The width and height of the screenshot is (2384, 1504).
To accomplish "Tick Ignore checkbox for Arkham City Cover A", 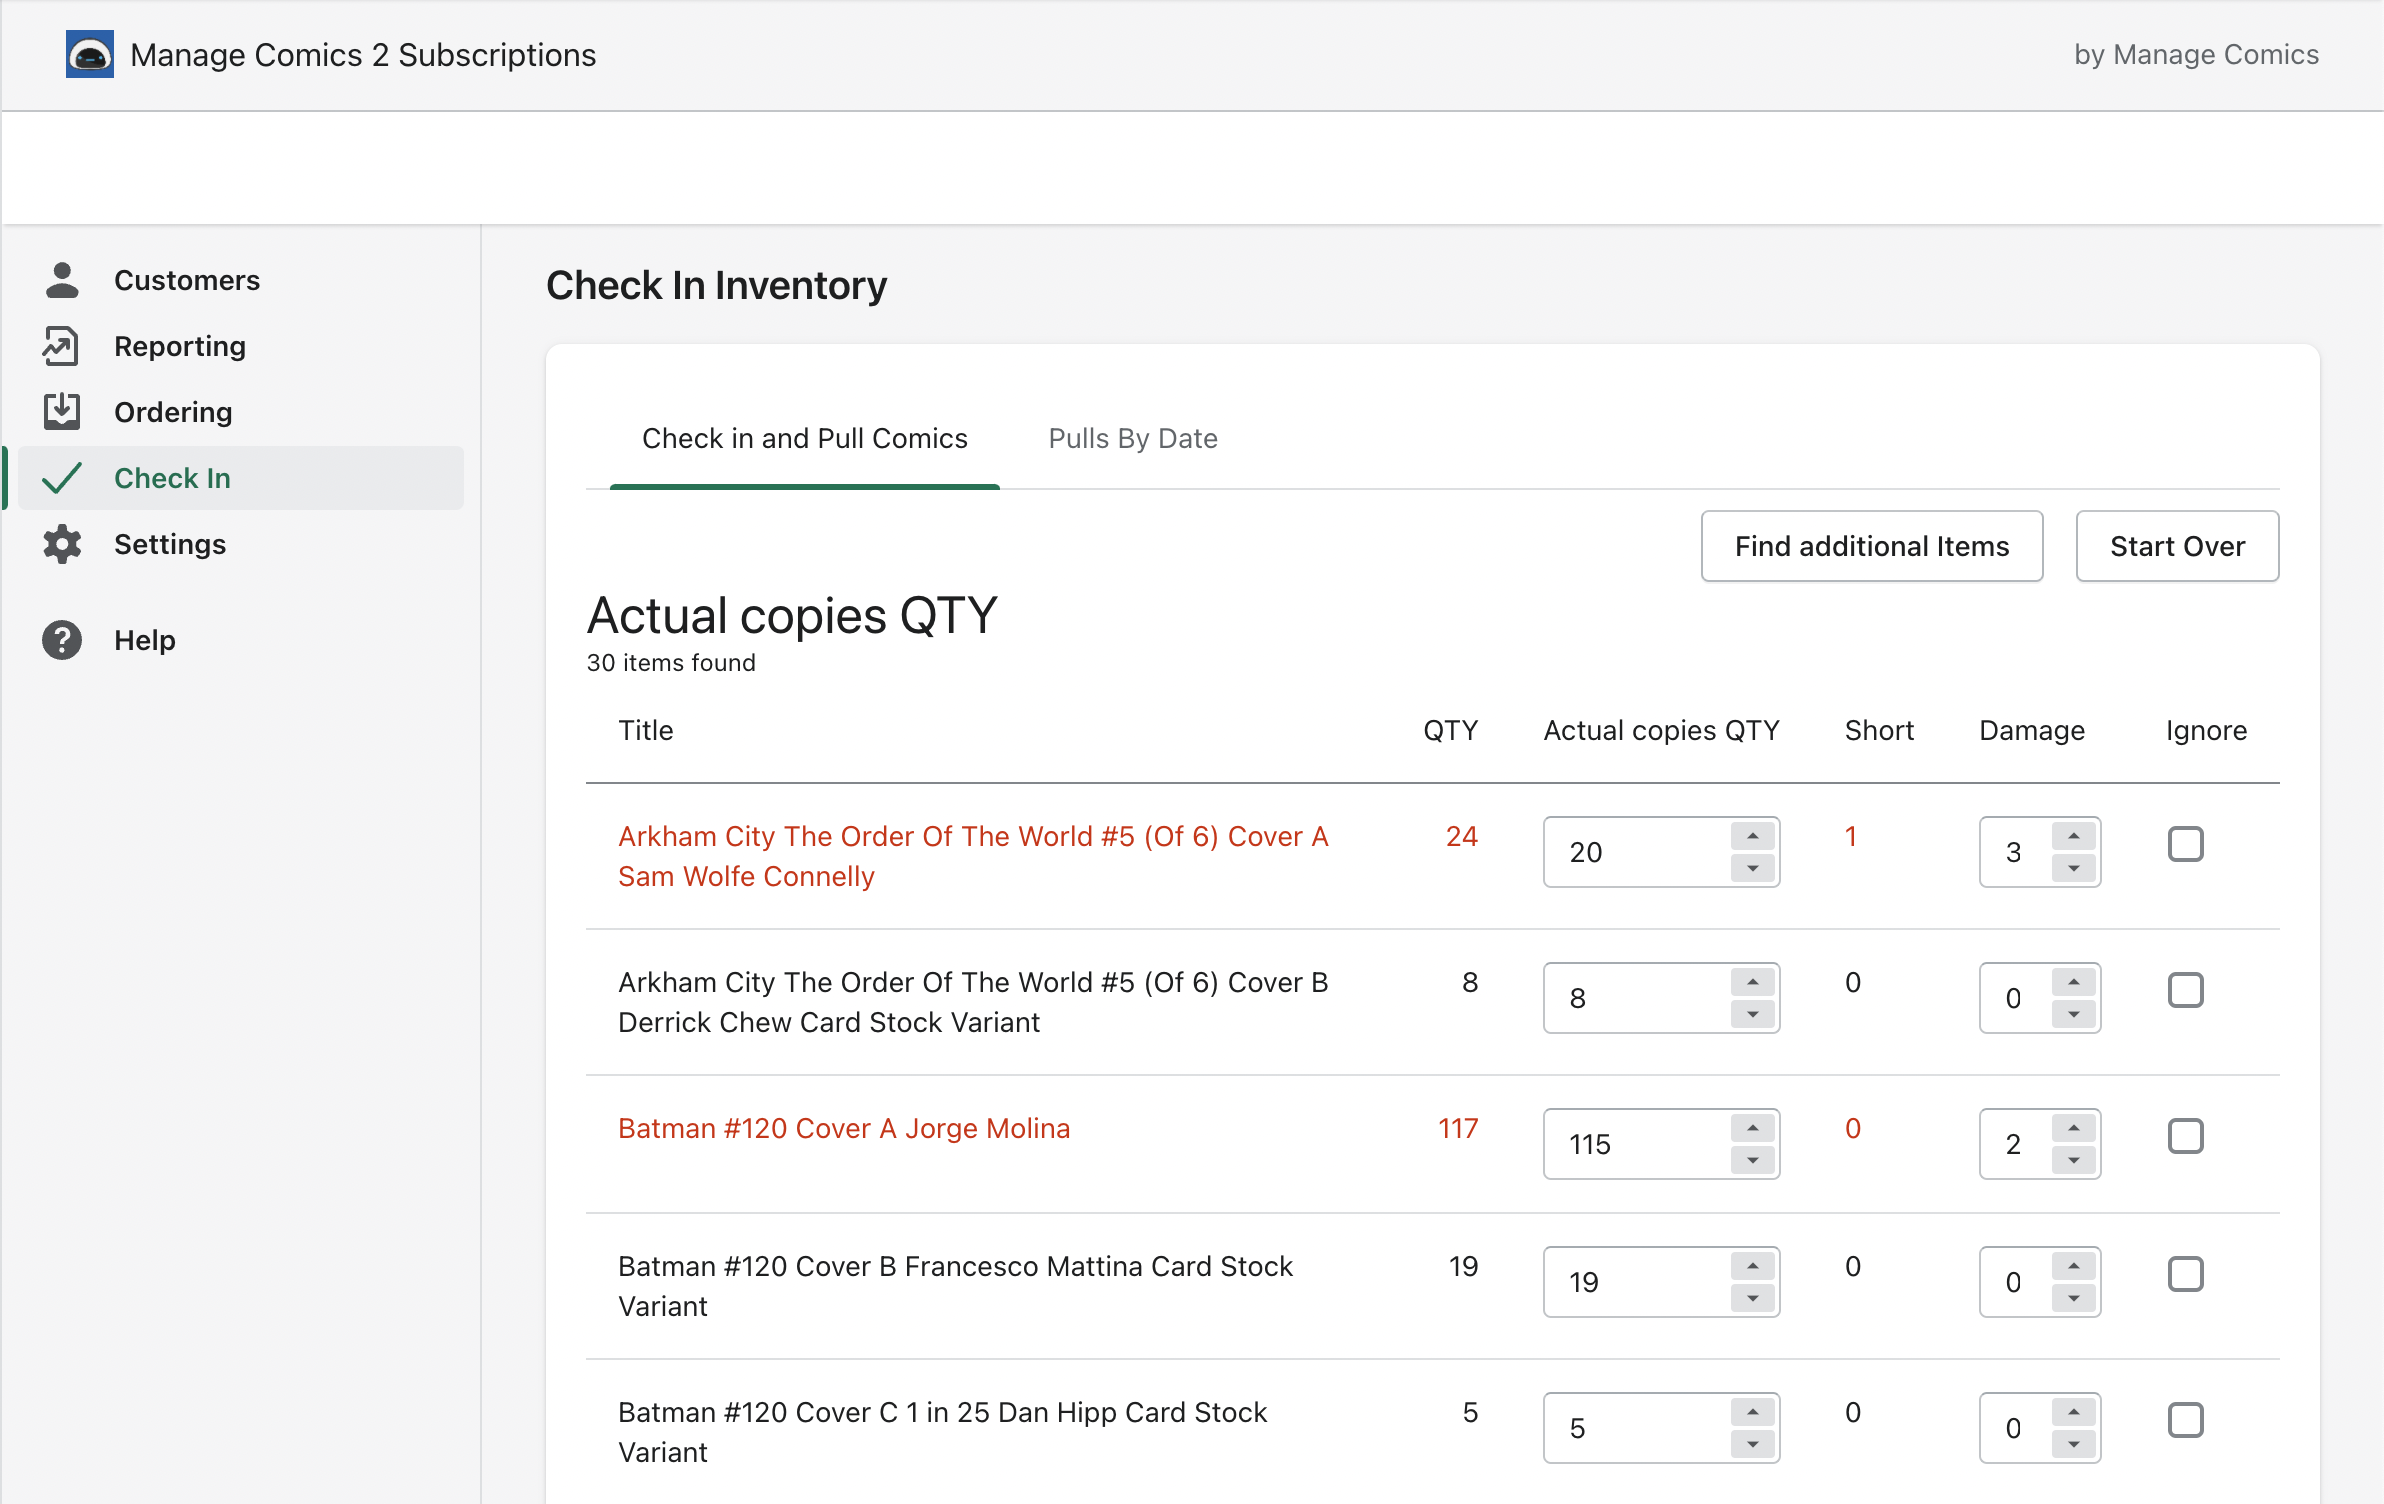I will point(2185,844).
